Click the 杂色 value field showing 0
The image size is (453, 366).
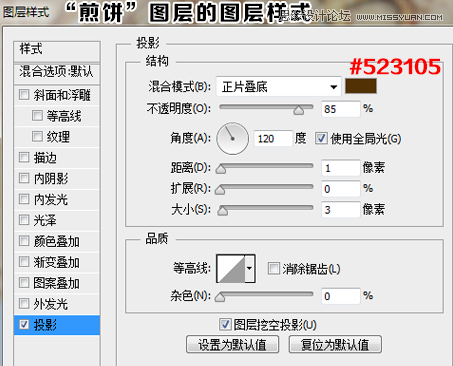341,296
